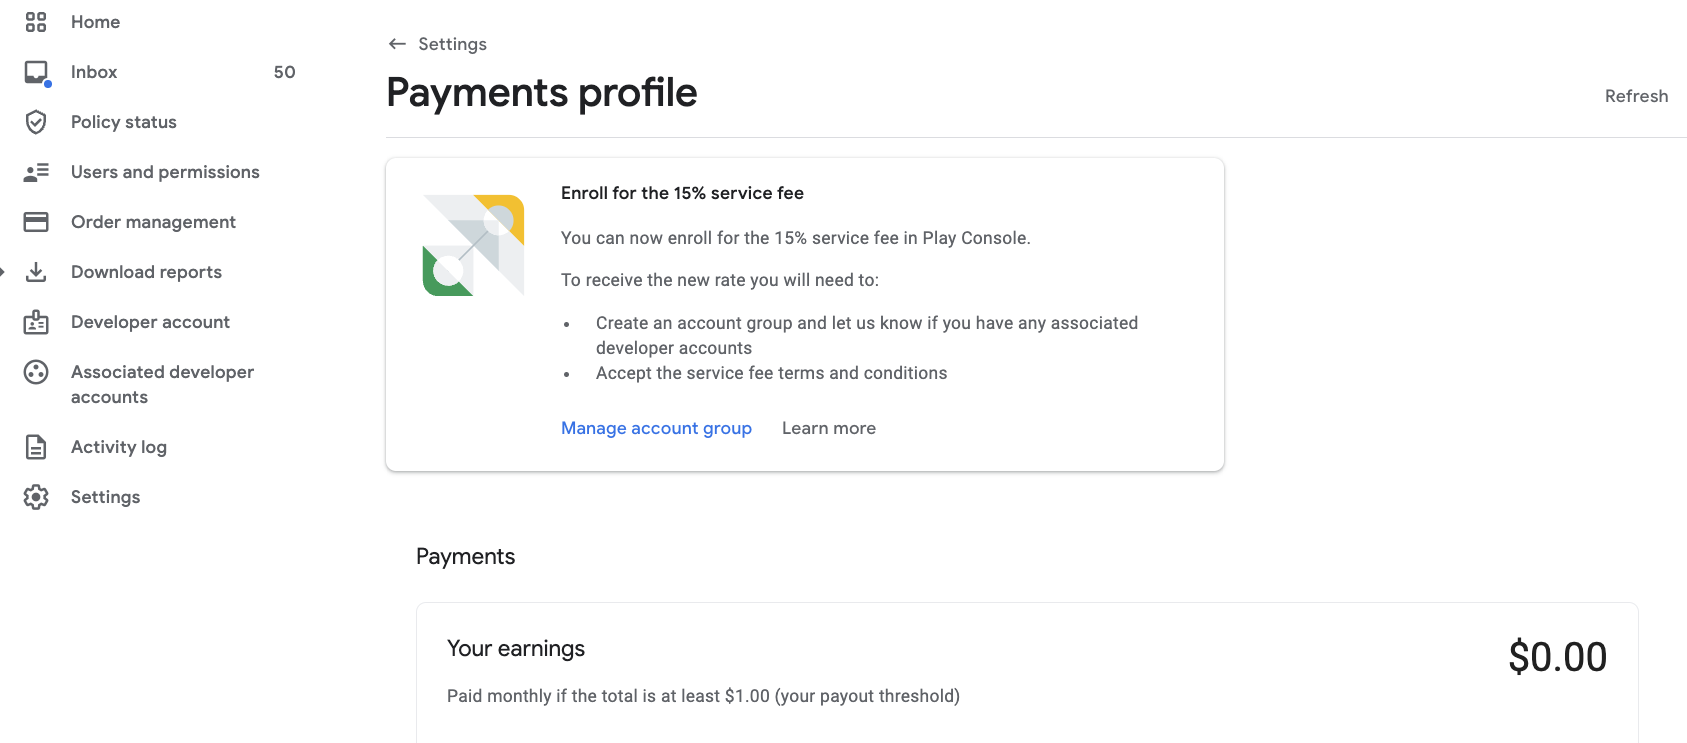Click the Activity log document icon
The width and height of the screenshot is (1687, 743).
36,447
